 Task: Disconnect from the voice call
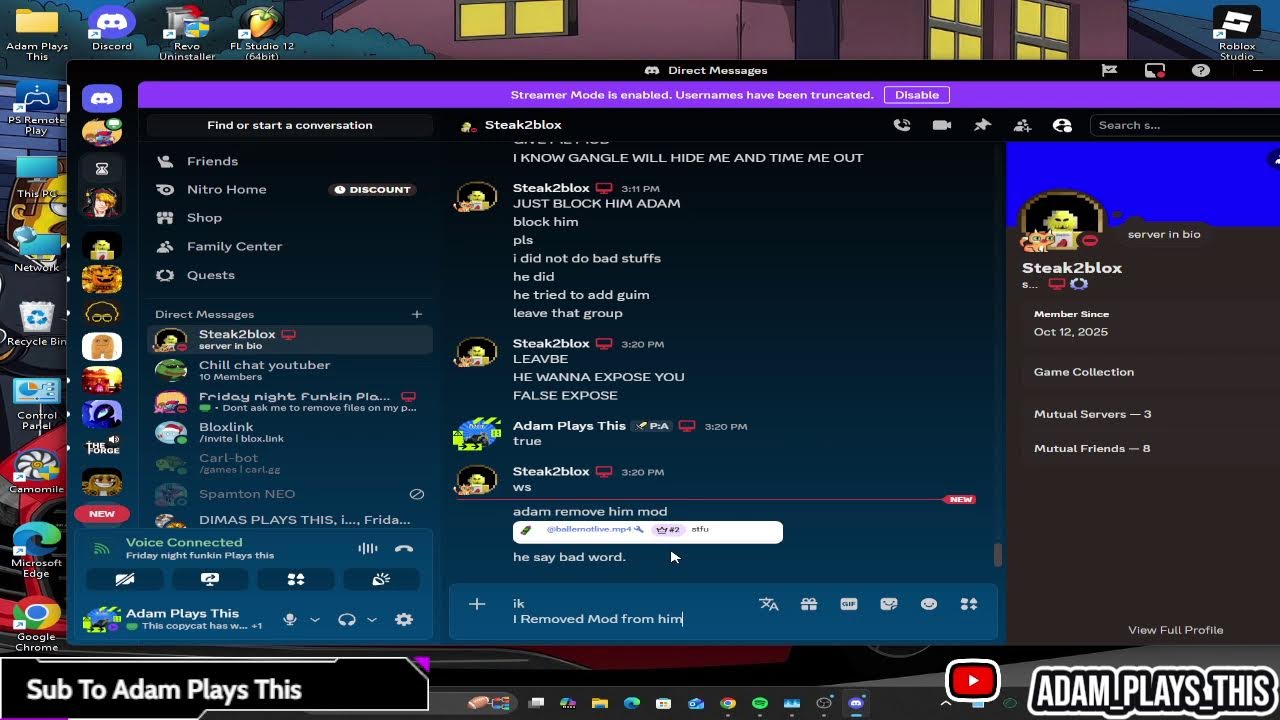pos(404,548)
